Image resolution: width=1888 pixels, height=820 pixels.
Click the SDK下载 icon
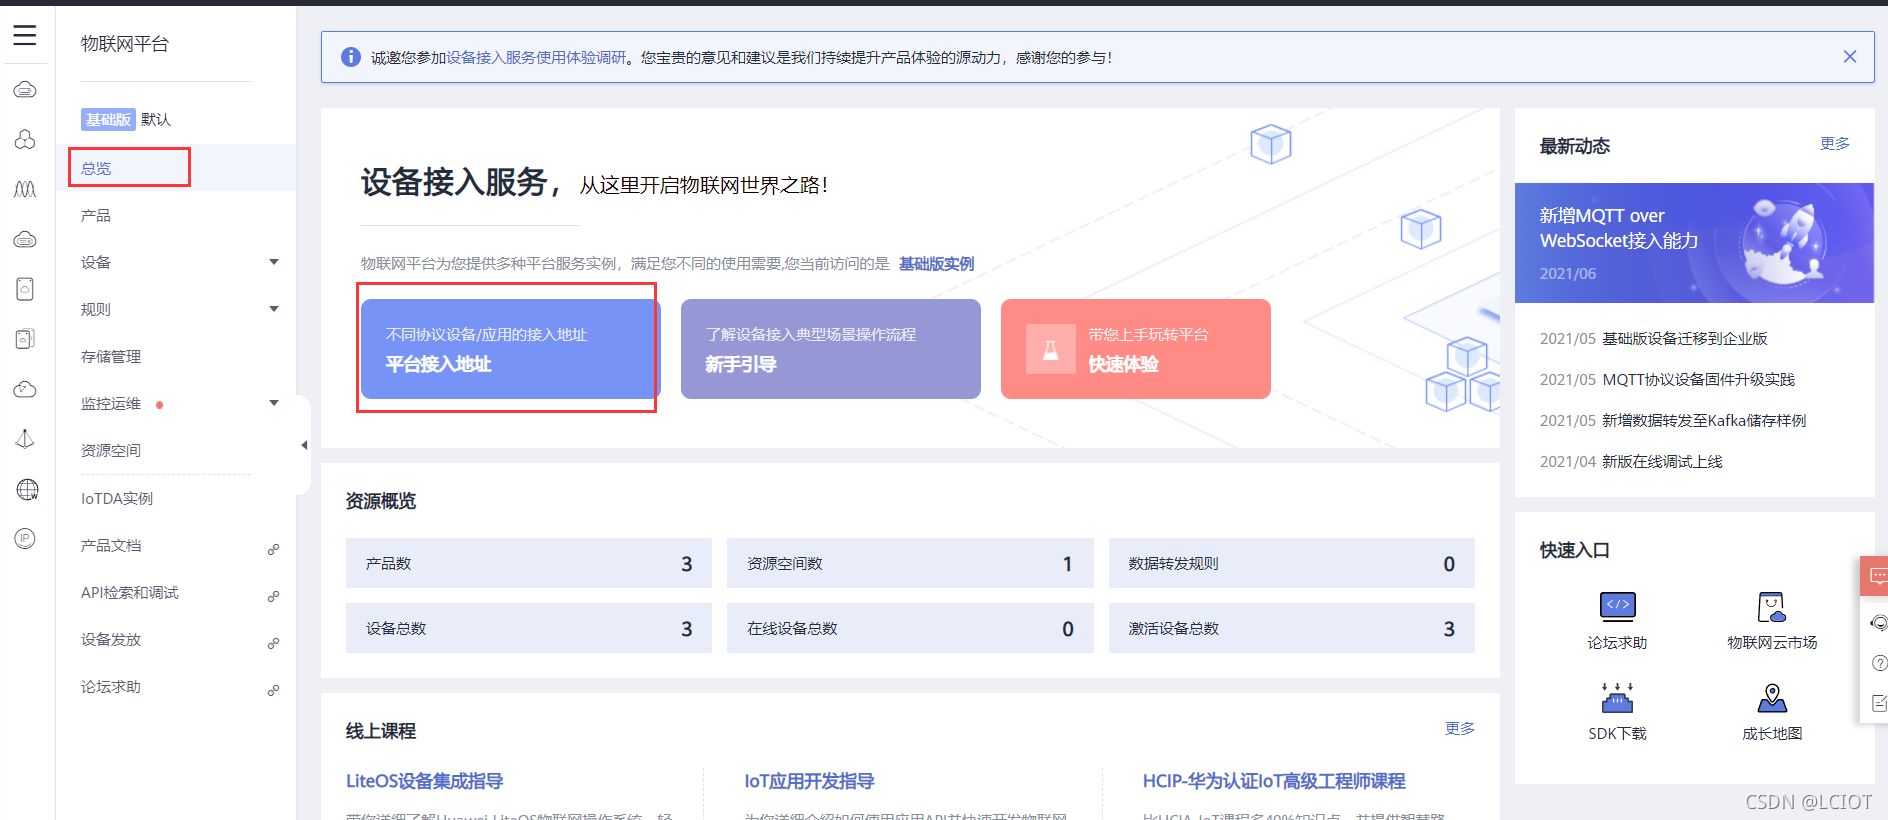1617,697
